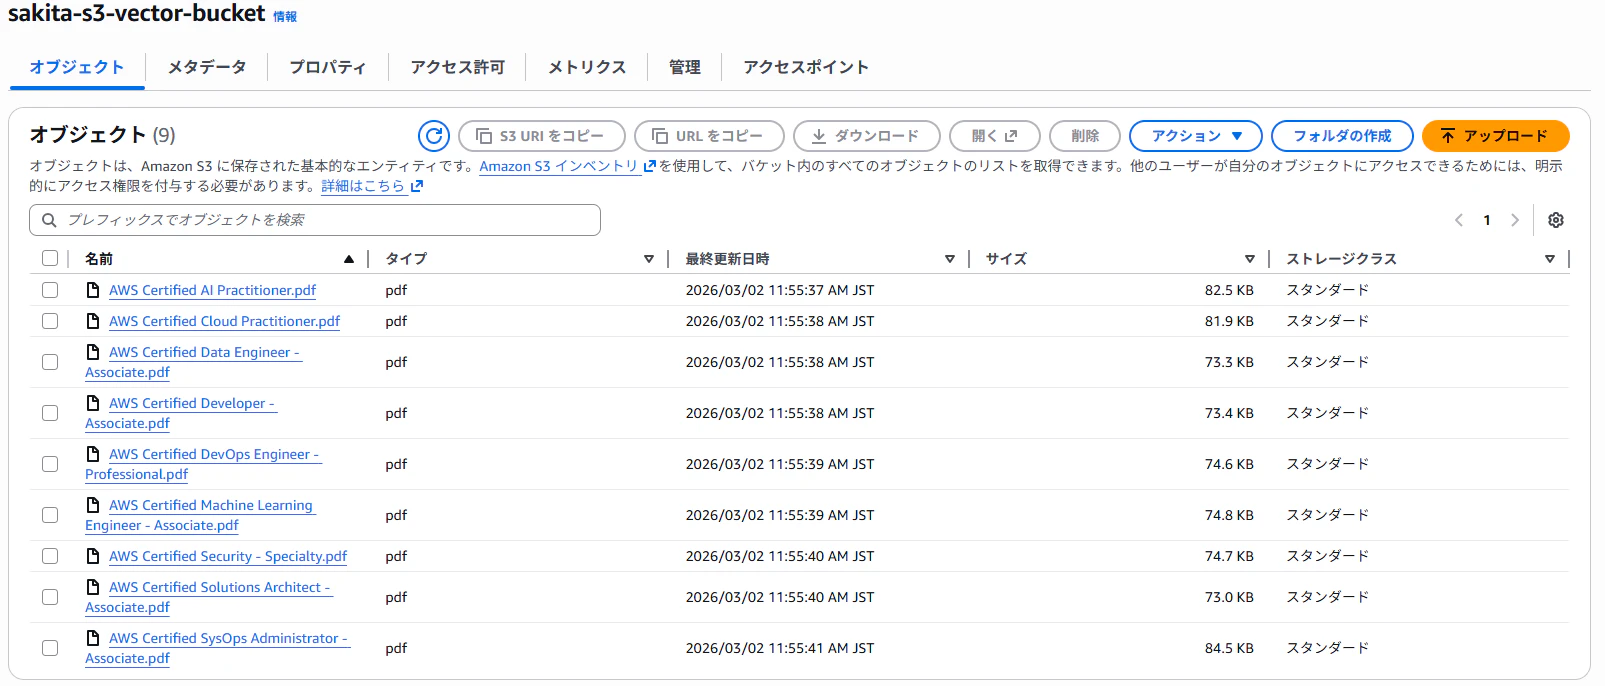Click the search magnifier icon
Viewport: 1605px width, 686px height.
[x=49, y=220]
